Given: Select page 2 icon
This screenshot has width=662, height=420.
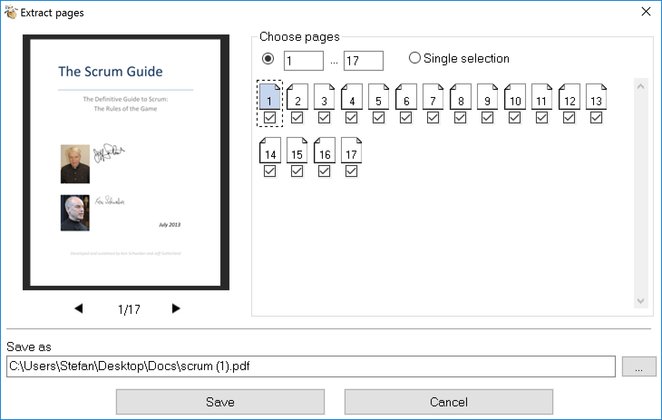Looking at the screenshot, I should 297,97.
